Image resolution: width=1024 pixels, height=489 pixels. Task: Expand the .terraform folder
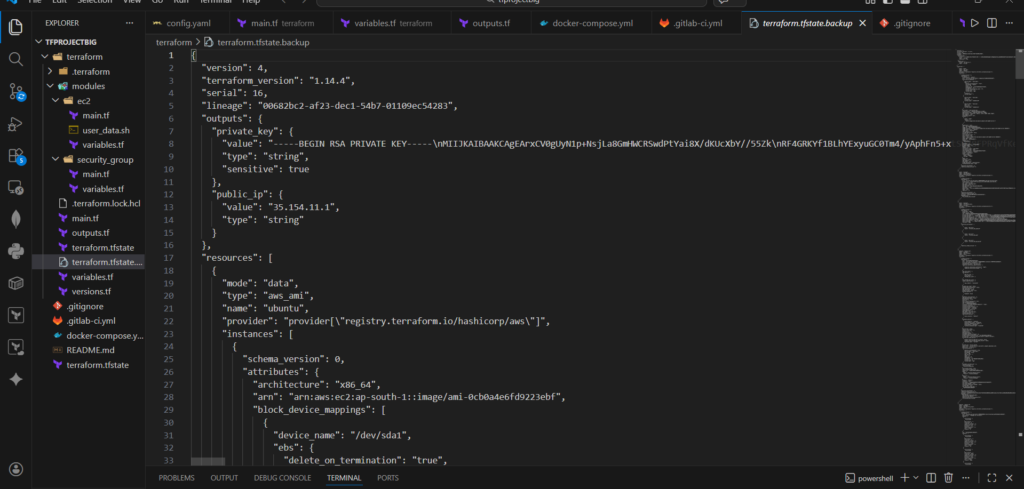pos(88,72)
